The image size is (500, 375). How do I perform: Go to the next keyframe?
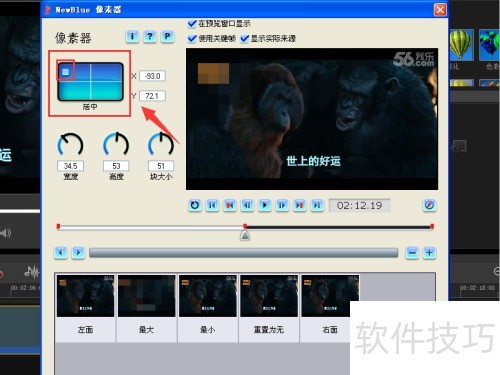tap(300, 205)
